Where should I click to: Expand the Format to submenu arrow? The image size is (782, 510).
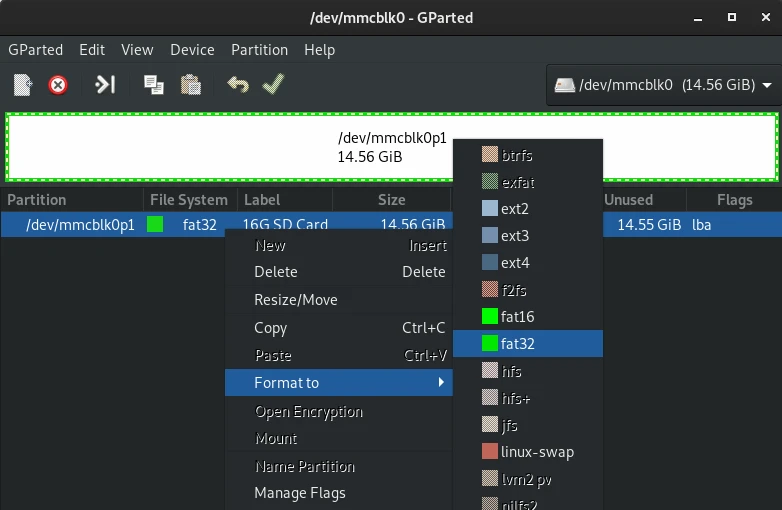pyautogui.click(x=441, y=382)
